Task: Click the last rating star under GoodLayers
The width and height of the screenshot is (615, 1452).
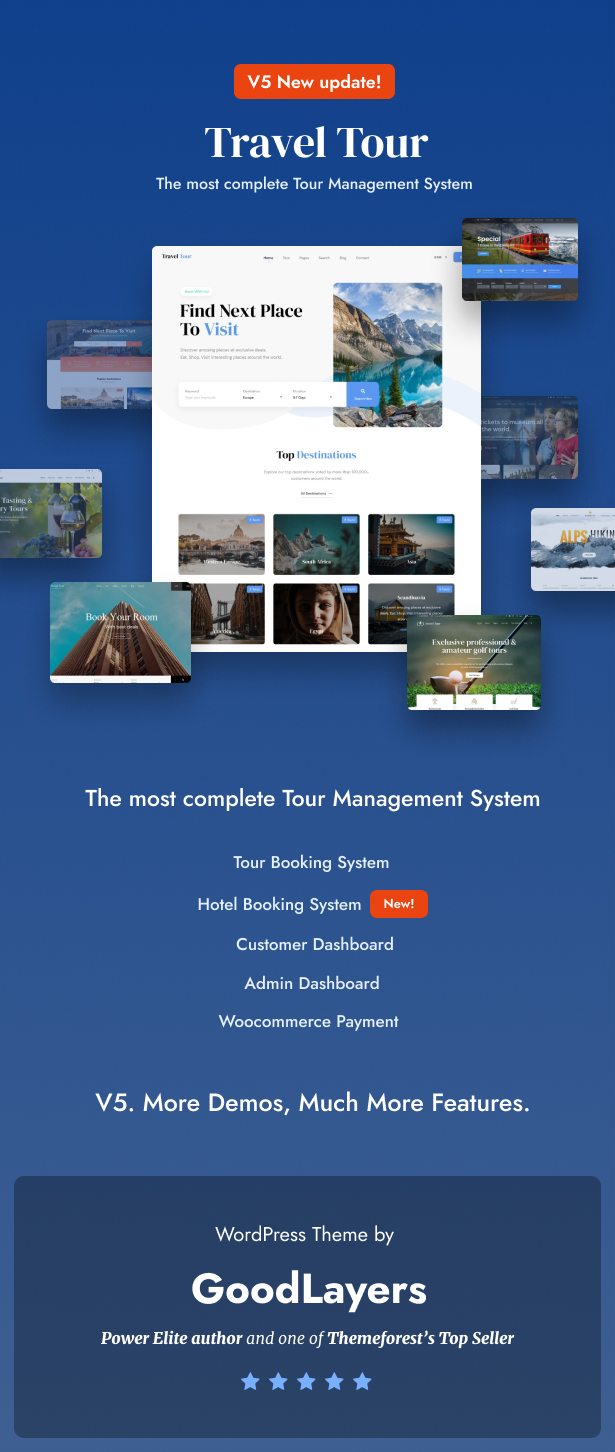Action: coord(362,1381)
